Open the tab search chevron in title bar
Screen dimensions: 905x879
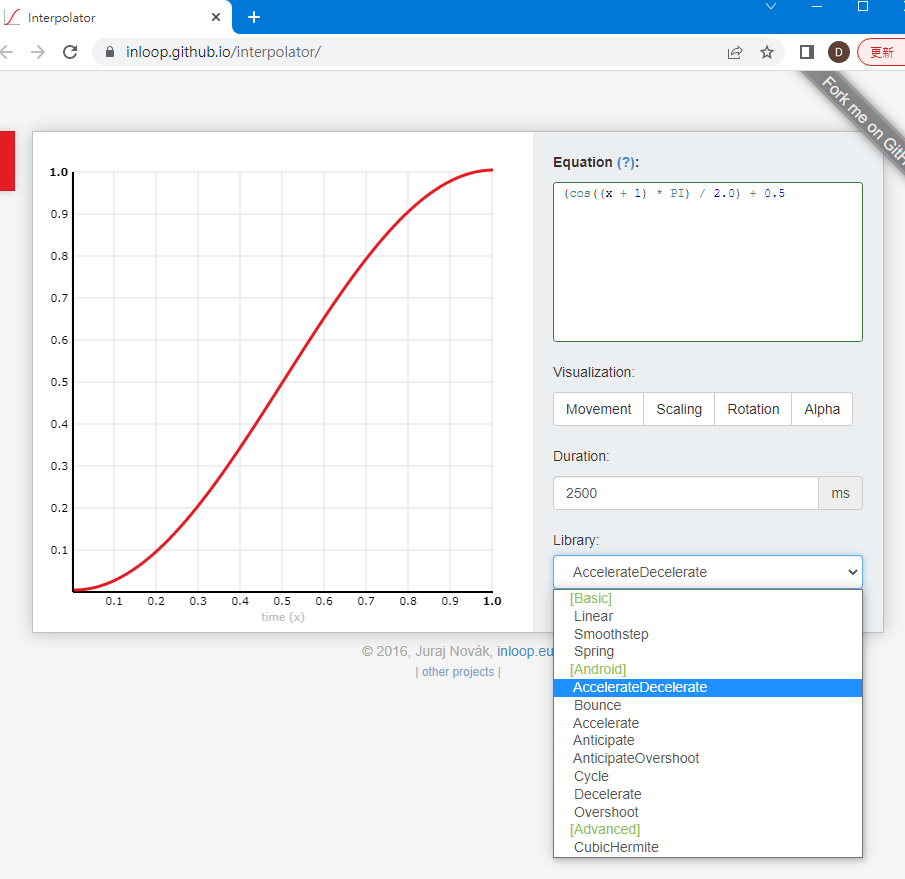tap(771, 6)
